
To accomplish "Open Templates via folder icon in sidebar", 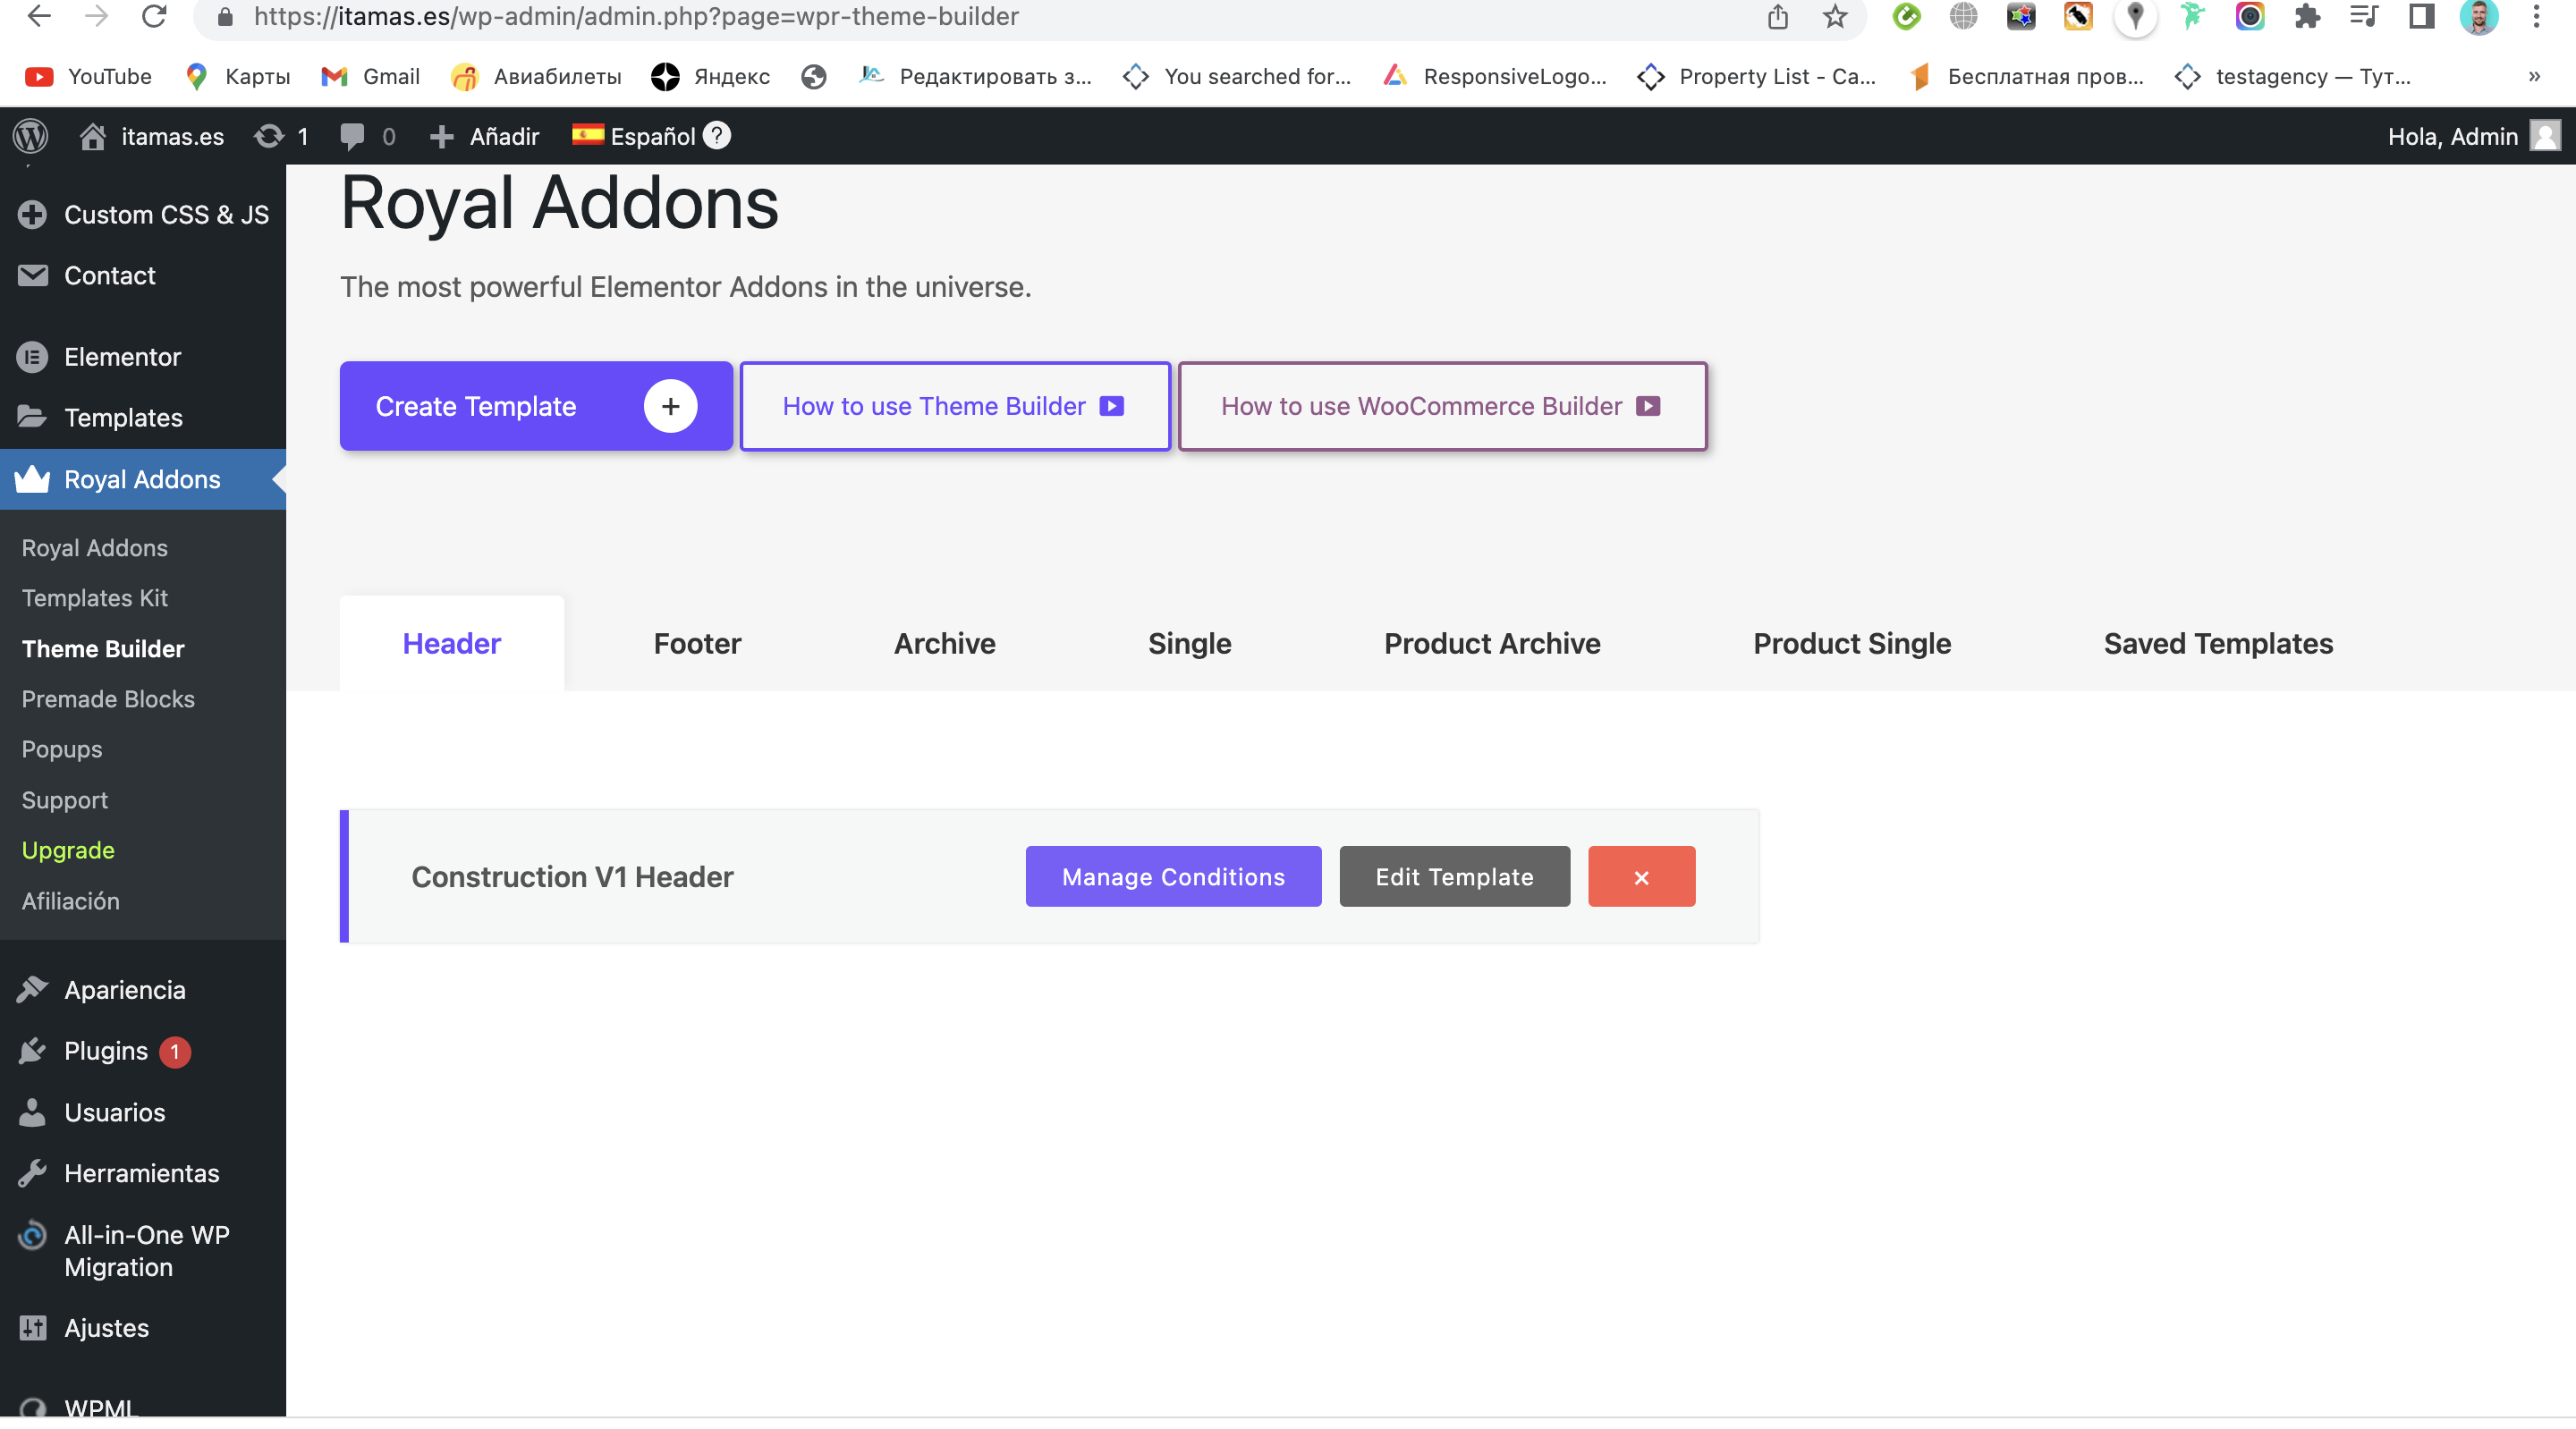I will (31, 417).
